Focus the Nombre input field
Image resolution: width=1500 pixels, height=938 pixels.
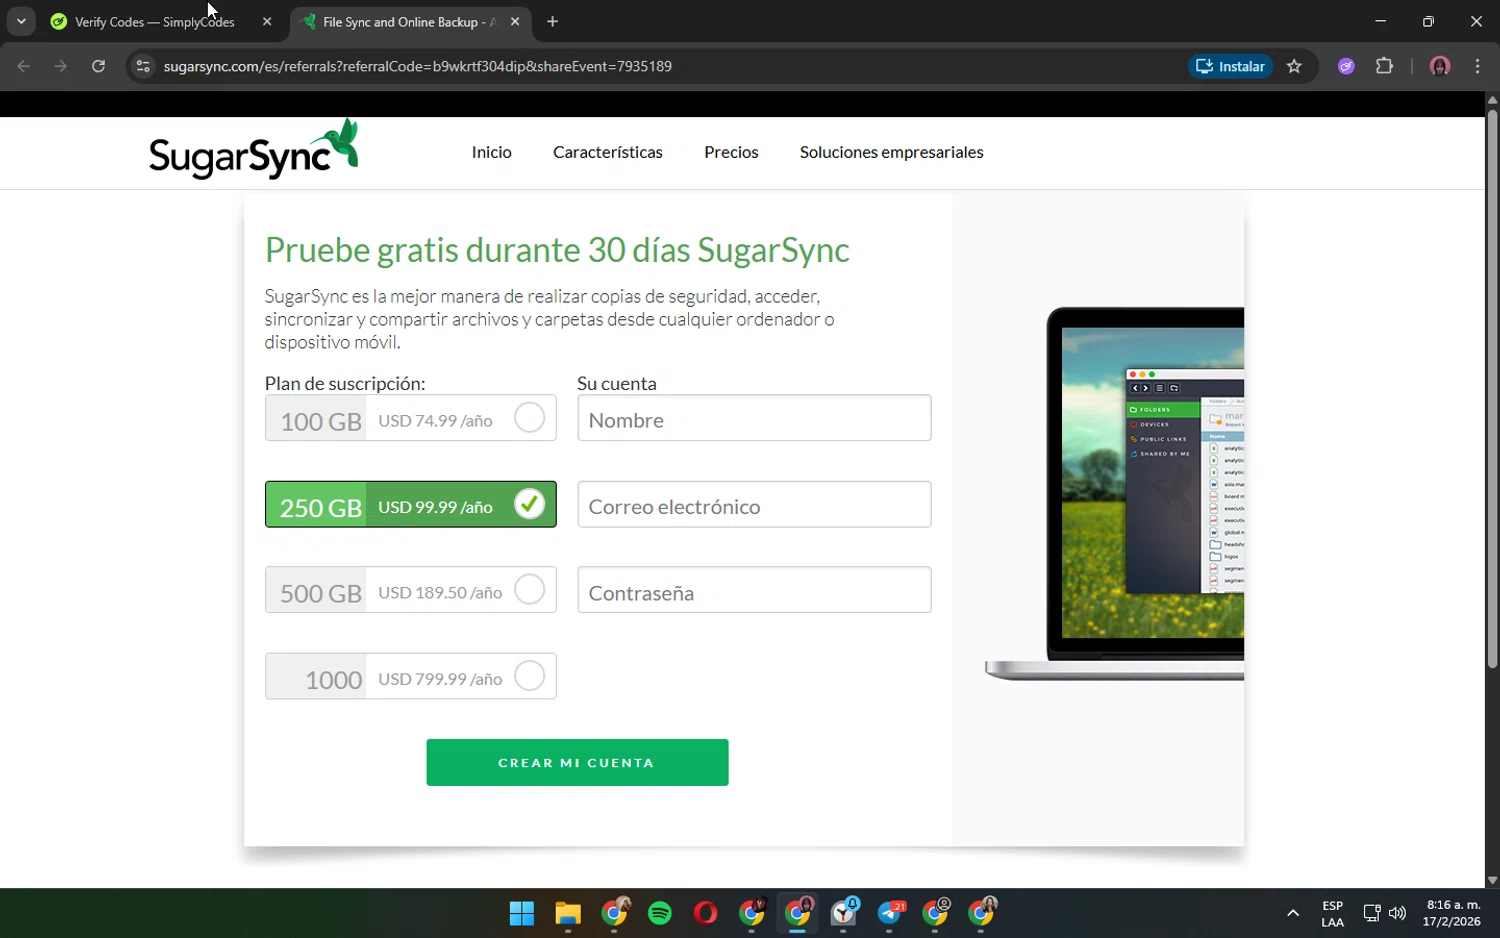[754, 418]
